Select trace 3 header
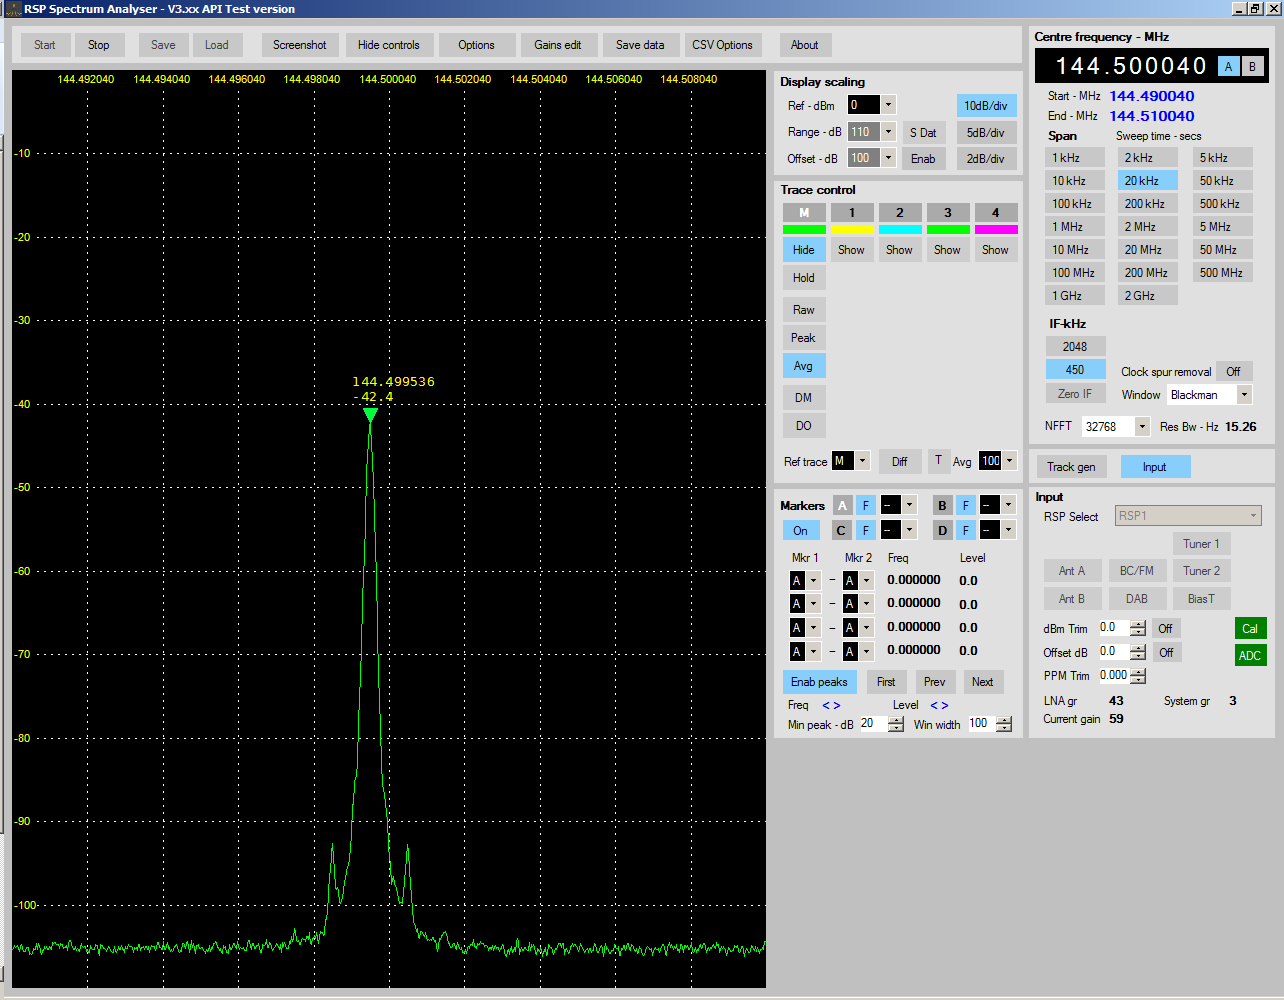This screenshot has width=1284, height=1000. (948, 213)
